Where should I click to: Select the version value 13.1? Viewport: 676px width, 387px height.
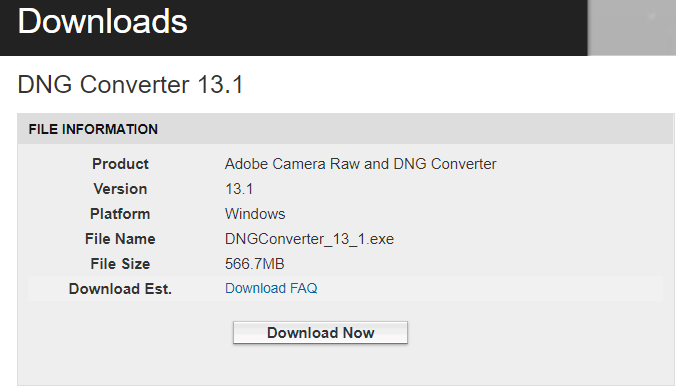[x=239, y=189]
